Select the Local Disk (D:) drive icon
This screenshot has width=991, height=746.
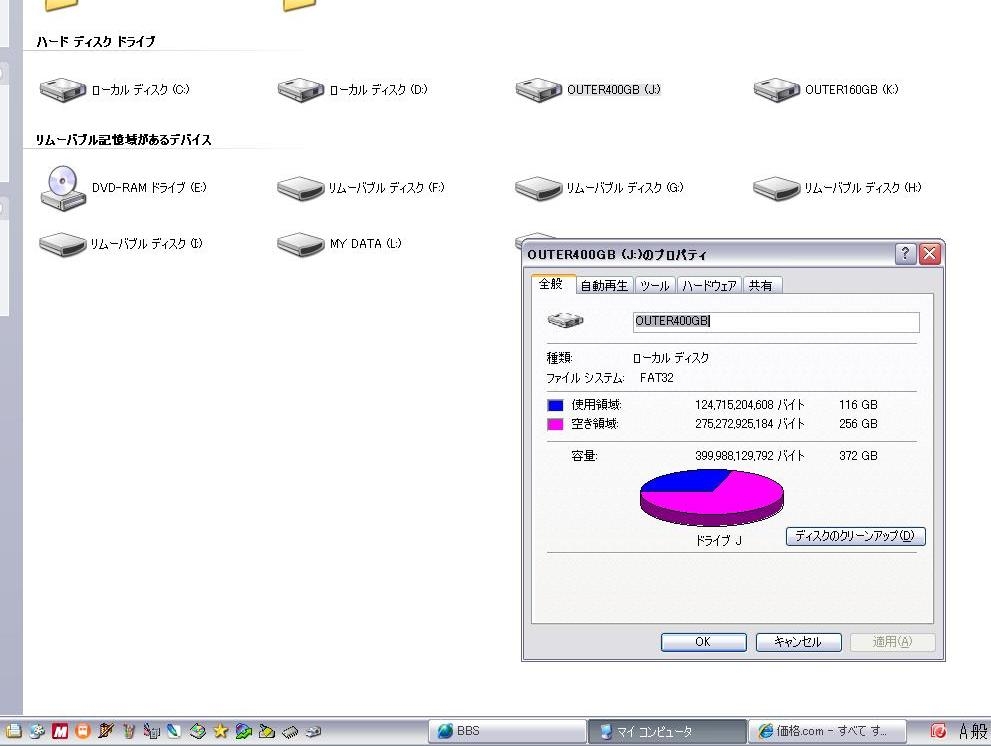coord(301,90)
